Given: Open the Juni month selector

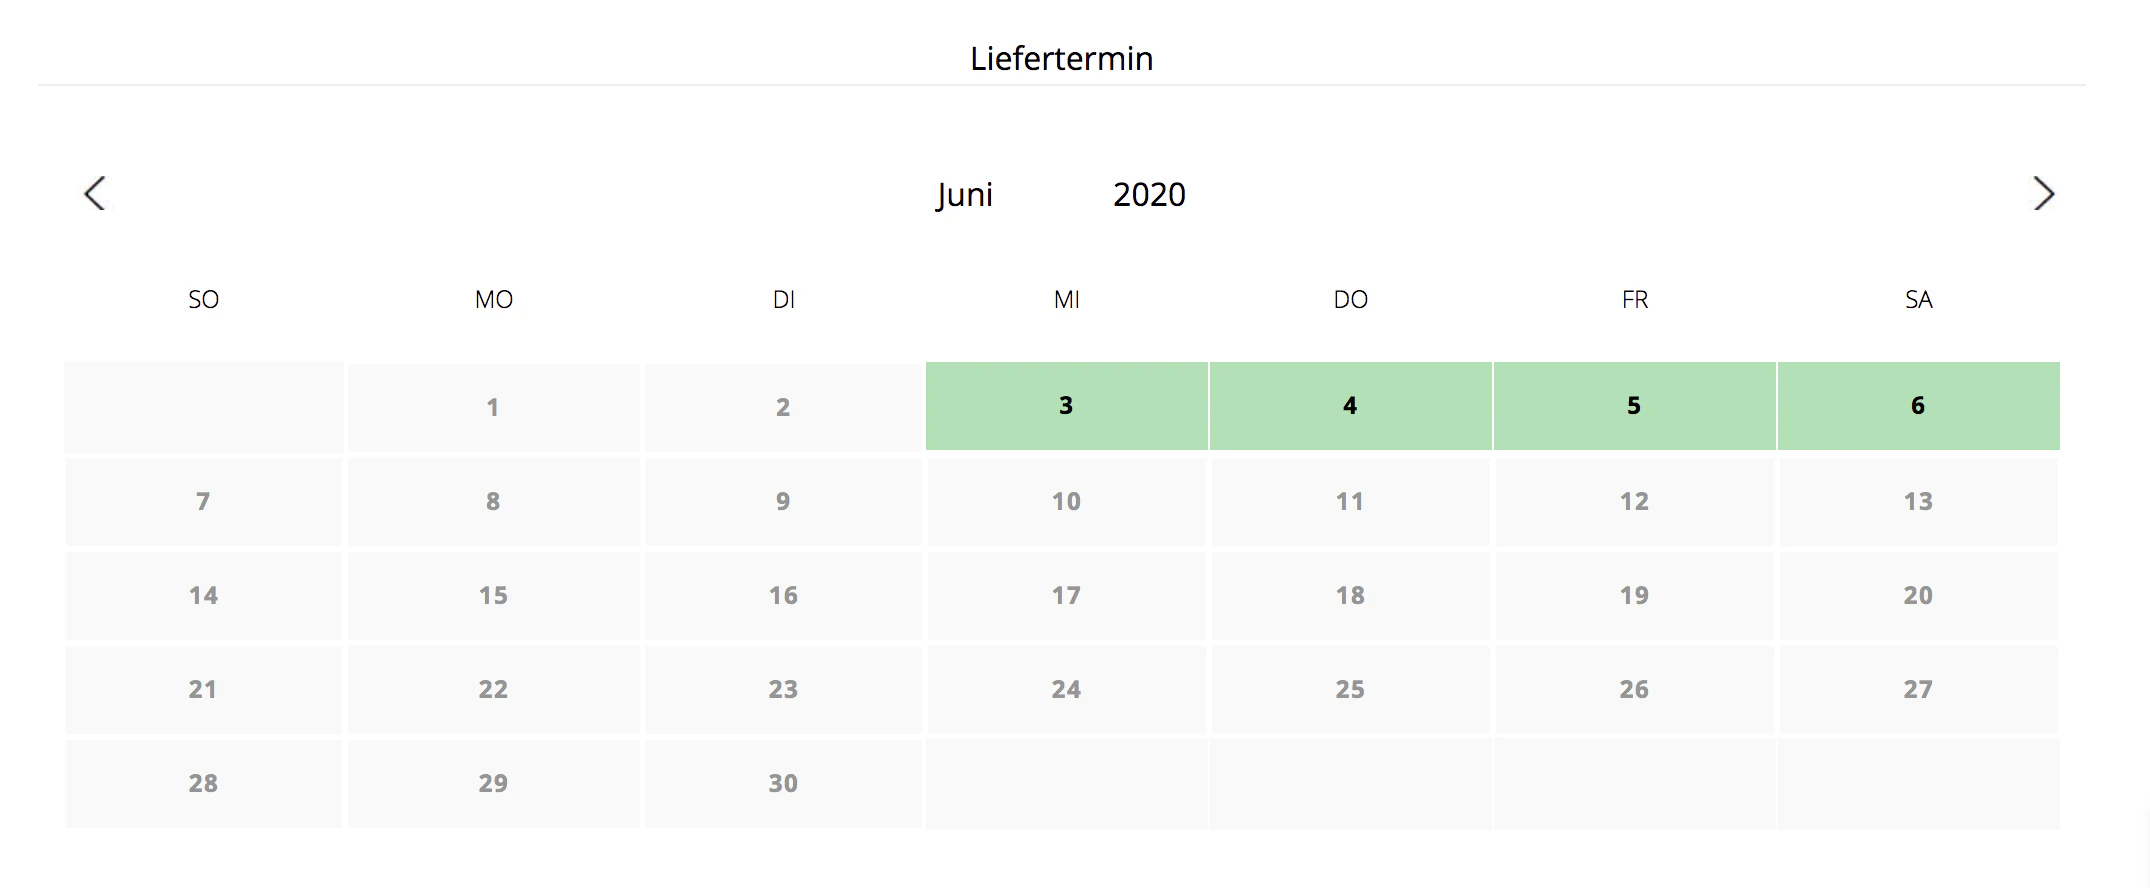Looking at the screenshot, I should [965, 194].
